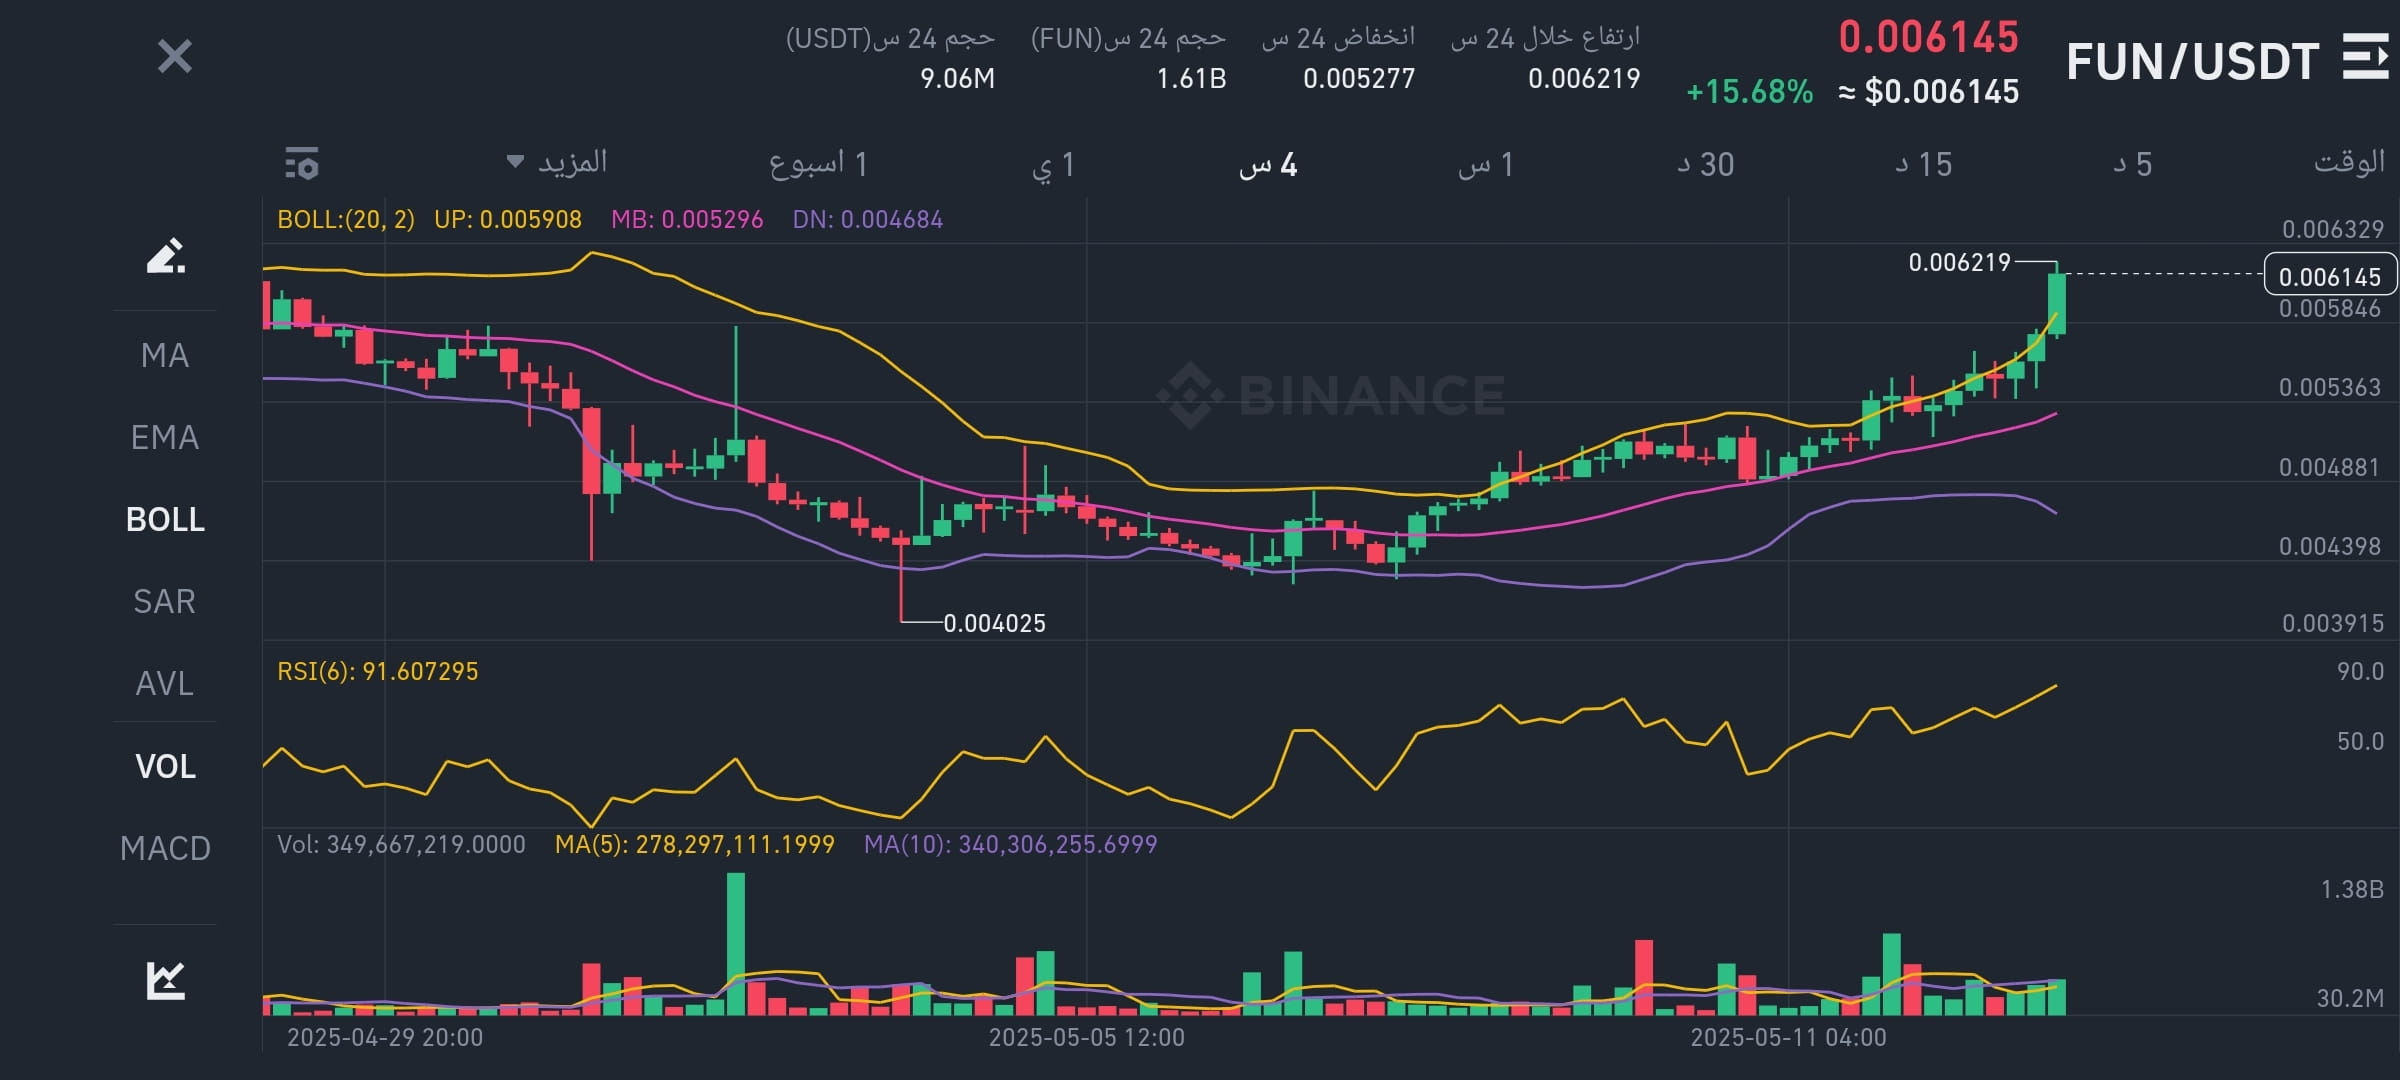Viewport: 2400px width, 1080px height.
Task: Click the MA(10): 340,306,255.6999 label
Action: click(x=1010, y=844)
